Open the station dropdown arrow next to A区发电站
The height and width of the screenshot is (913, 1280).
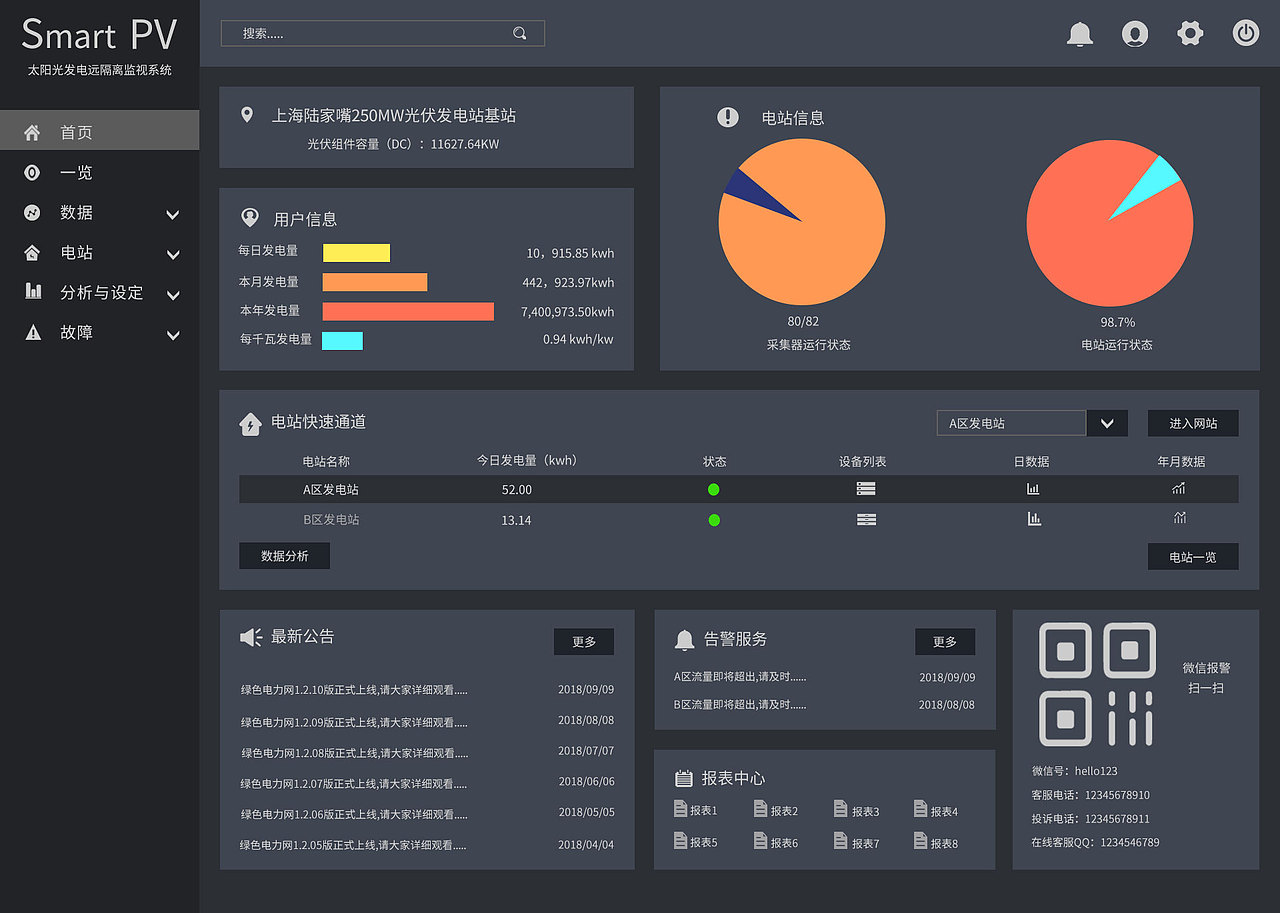click(1107, 423)
